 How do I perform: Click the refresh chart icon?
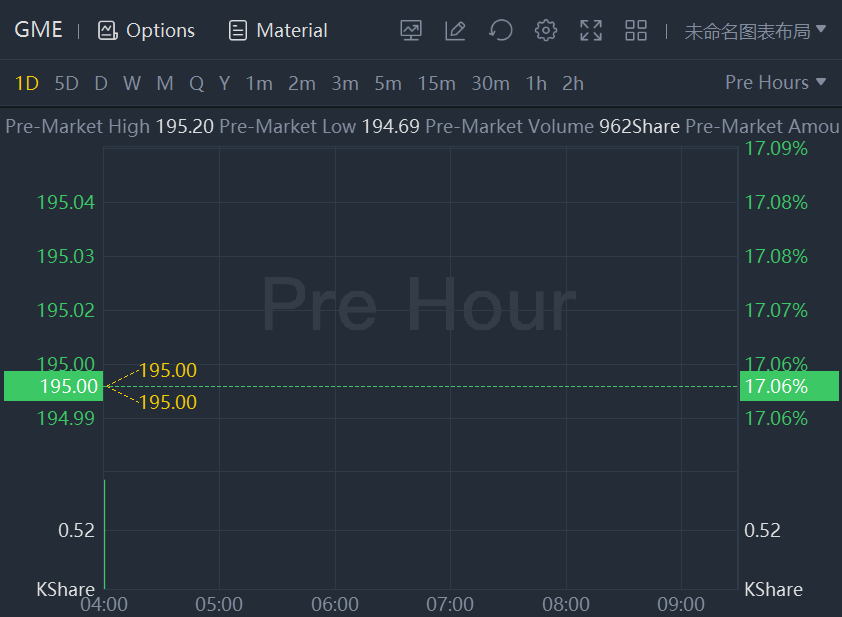tap(500, 31)
